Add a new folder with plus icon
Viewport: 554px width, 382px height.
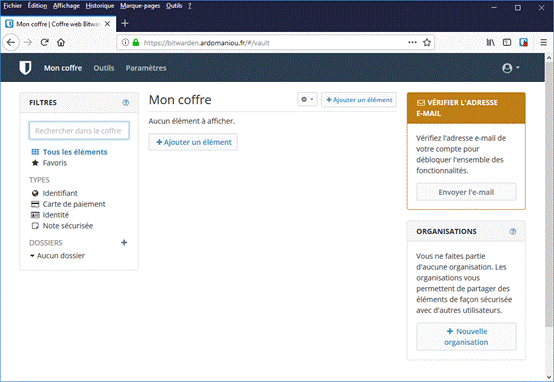(124, 243)
